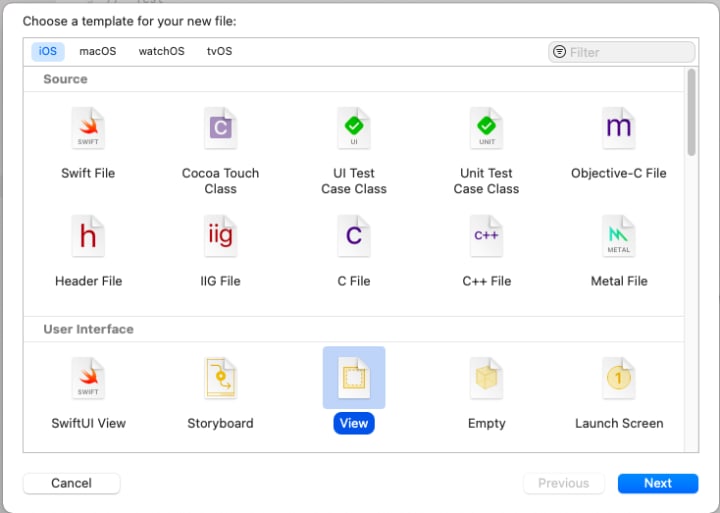Click the Next button

tap(658, 483)
